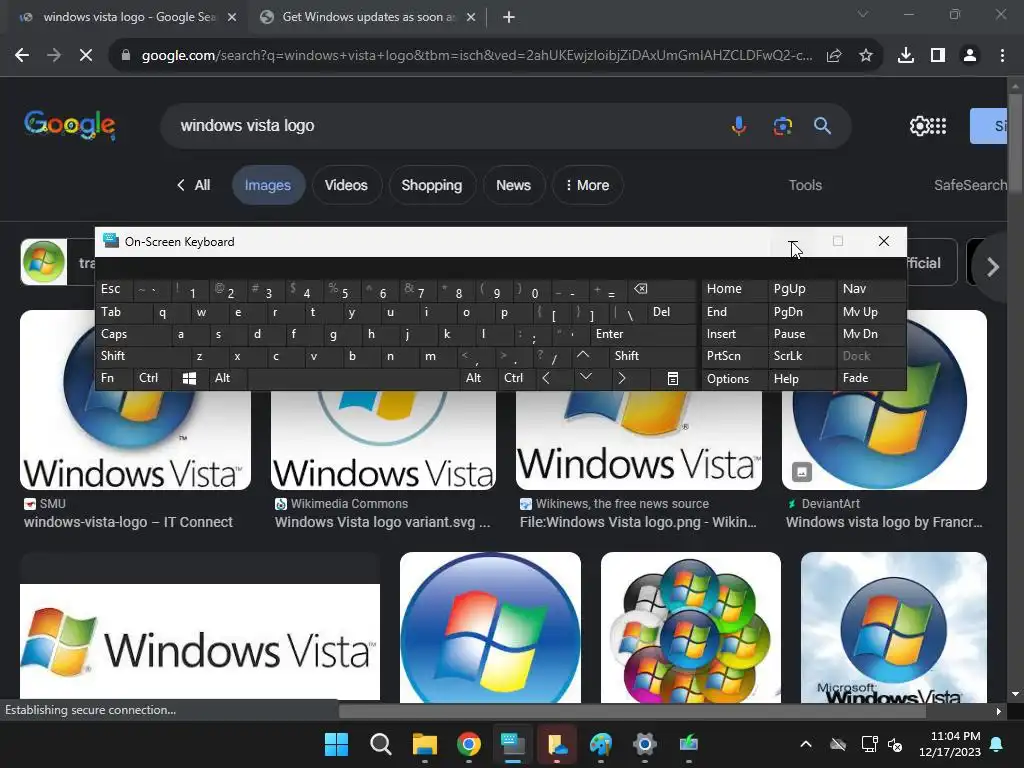Open File Explorer from taskbar

424,744
